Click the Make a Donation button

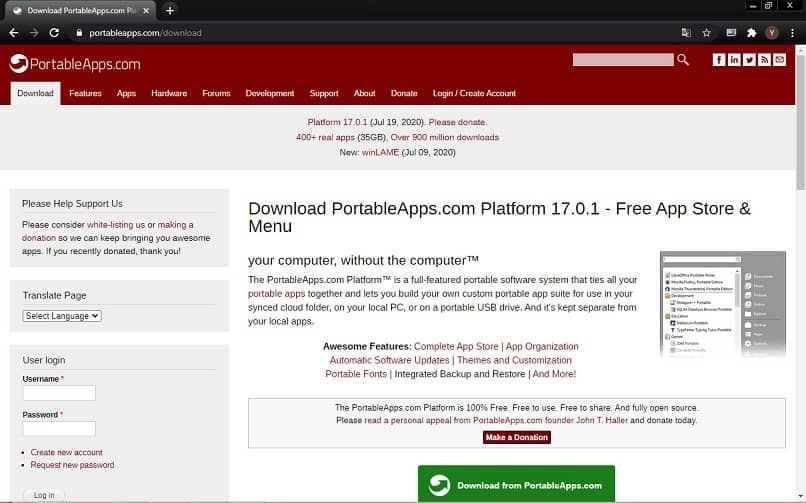pos(517,437)
